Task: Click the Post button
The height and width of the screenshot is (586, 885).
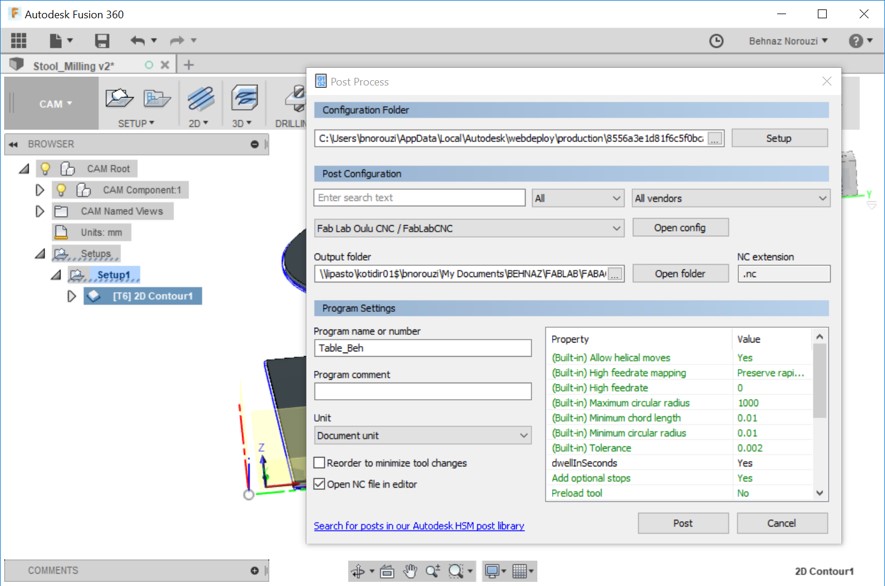Action: [683, 523]
